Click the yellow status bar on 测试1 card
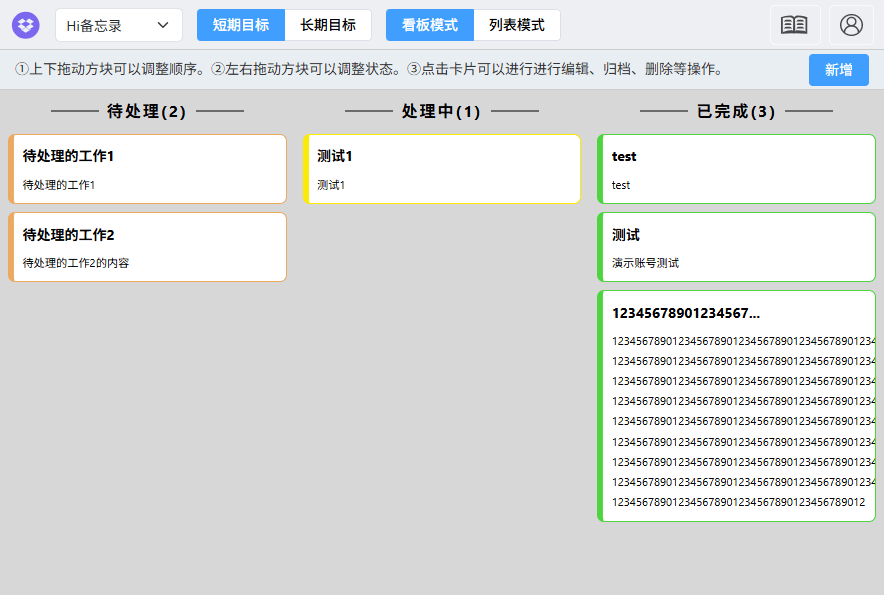884x595 pixels. pos(306,169)
